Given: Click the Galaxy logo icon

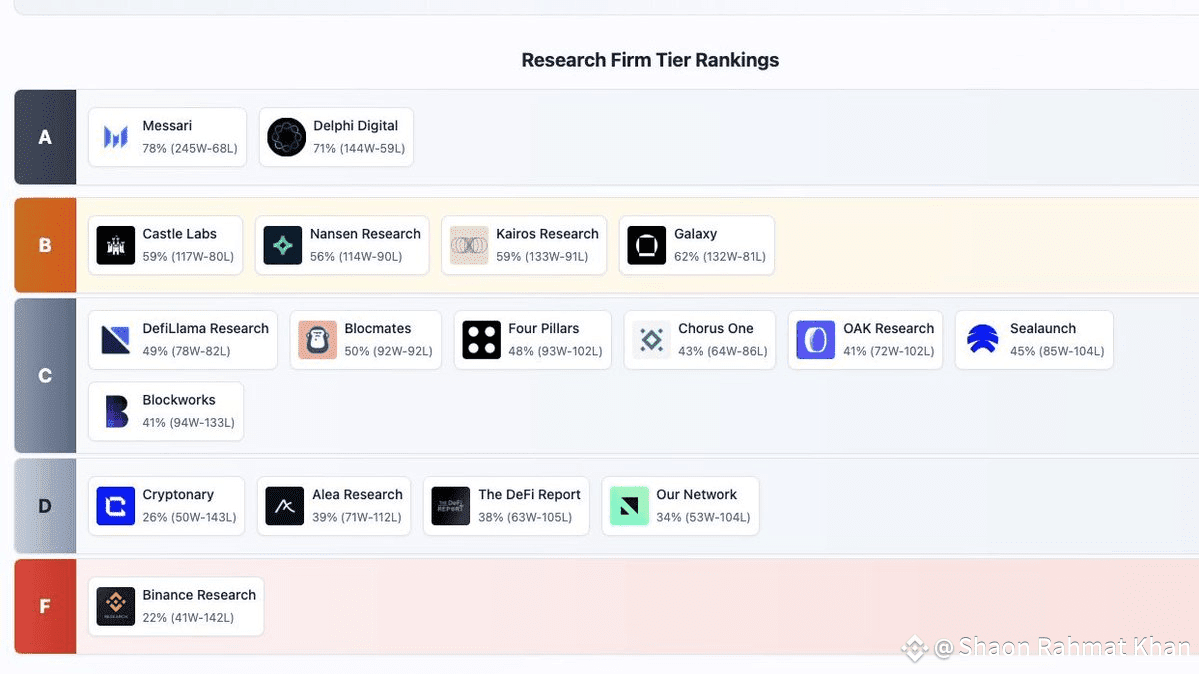Looking at the screenshot, I should tap(647, 246).
